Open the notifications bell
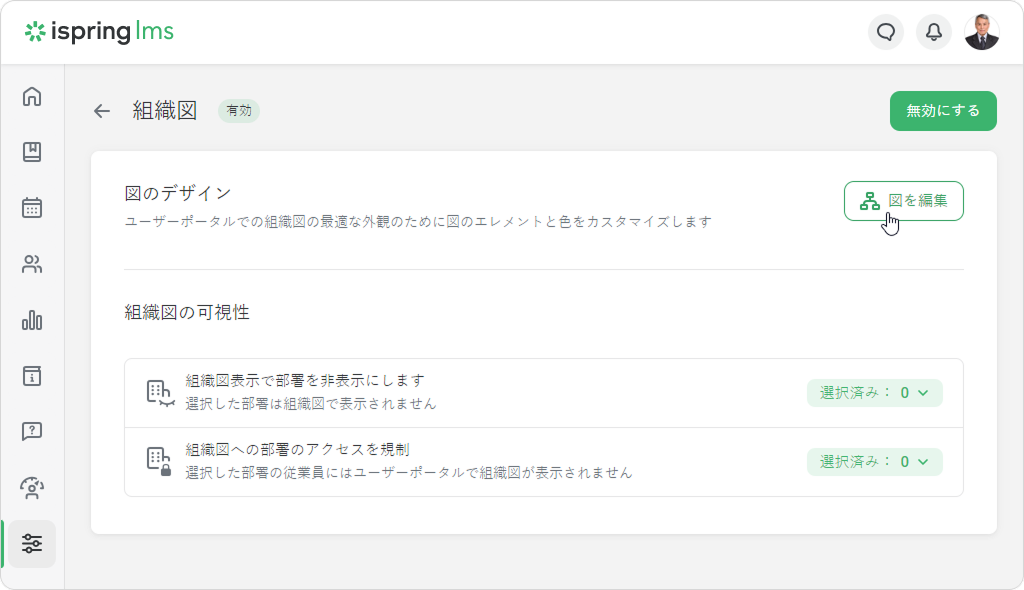This screenshot has width=1024, height=590. (933, 32)
